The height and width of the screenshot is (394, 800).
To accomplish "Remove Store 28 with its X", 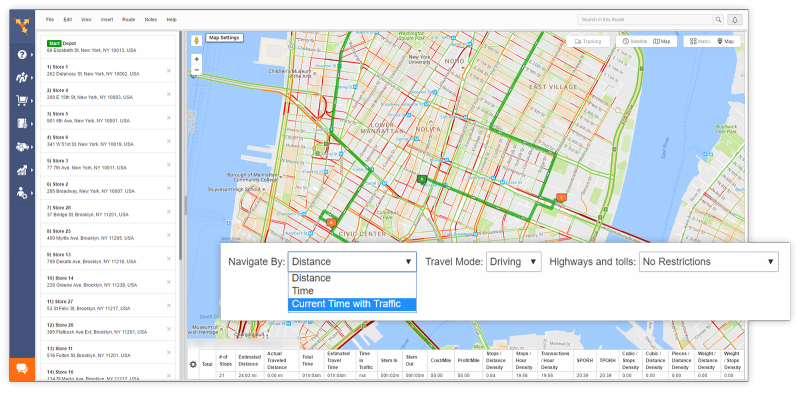I will 169,212.
